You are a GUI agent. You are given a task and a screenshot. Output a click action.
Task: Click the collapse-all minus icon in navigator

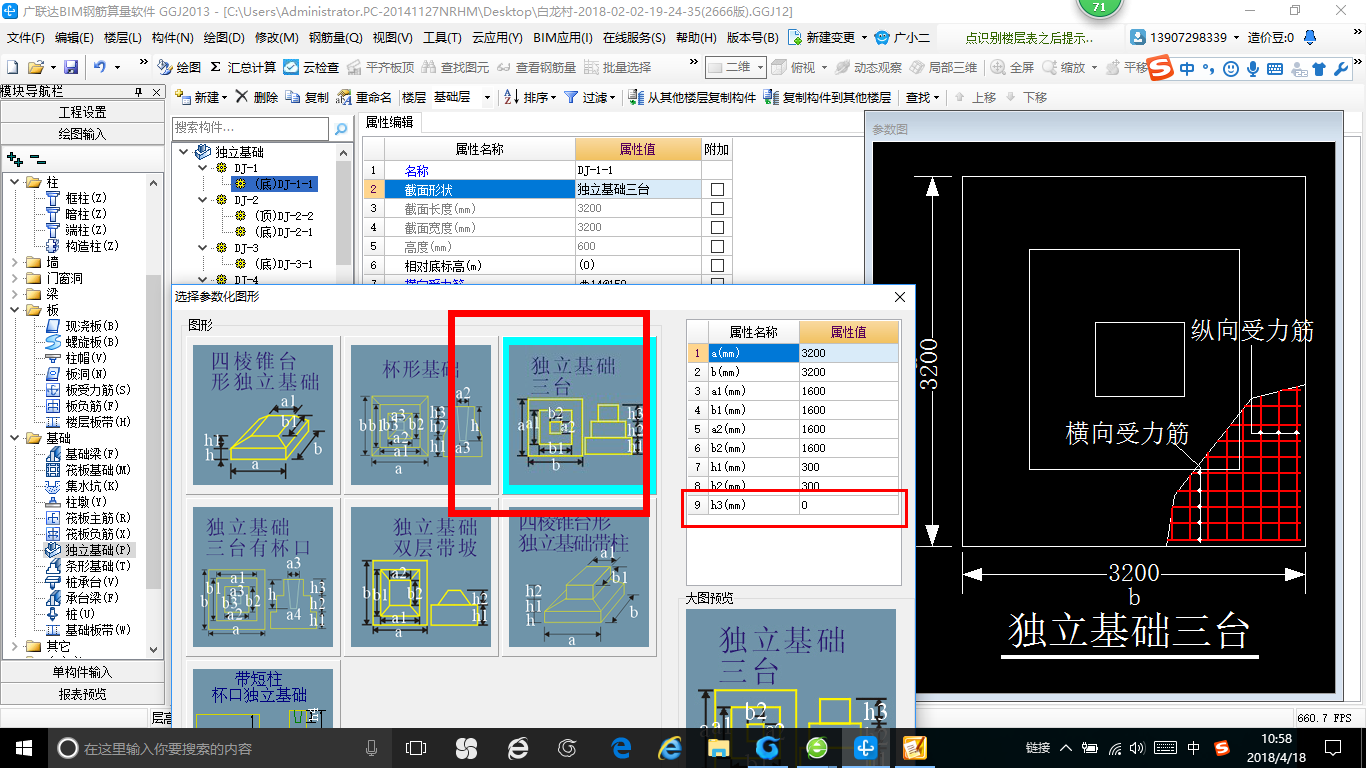[x=37, y=159]
